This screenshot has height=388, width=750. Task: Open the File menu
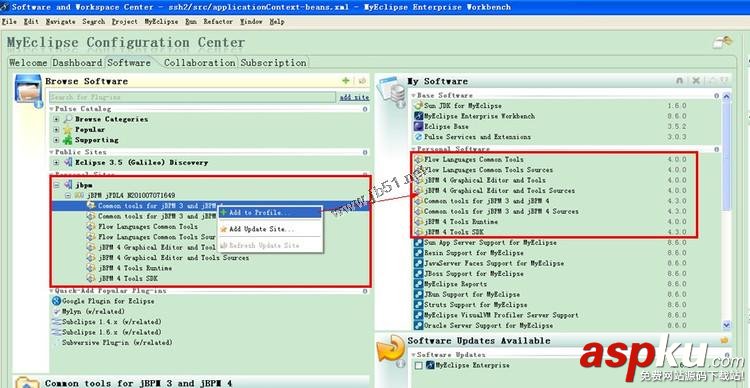tap(9, 22)
